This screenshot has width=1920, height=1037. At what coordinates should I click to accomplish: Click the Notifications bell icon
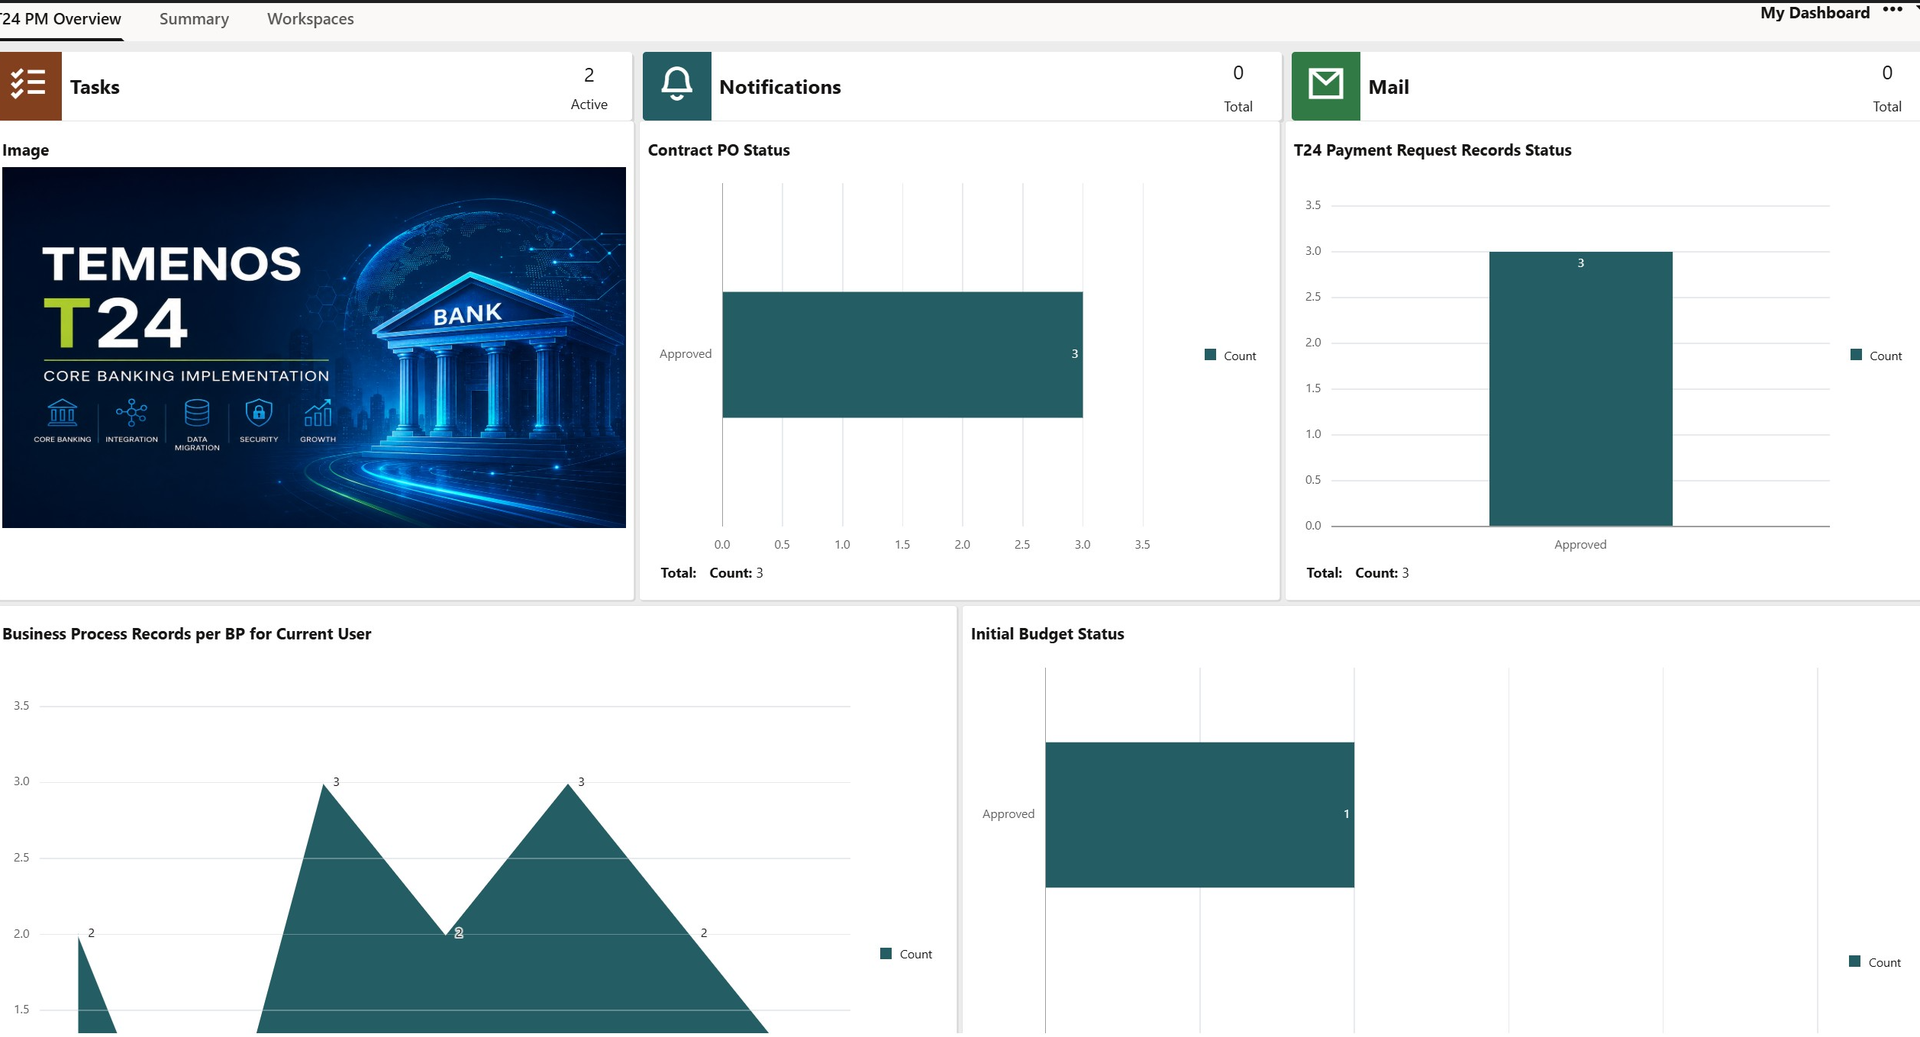677,86
